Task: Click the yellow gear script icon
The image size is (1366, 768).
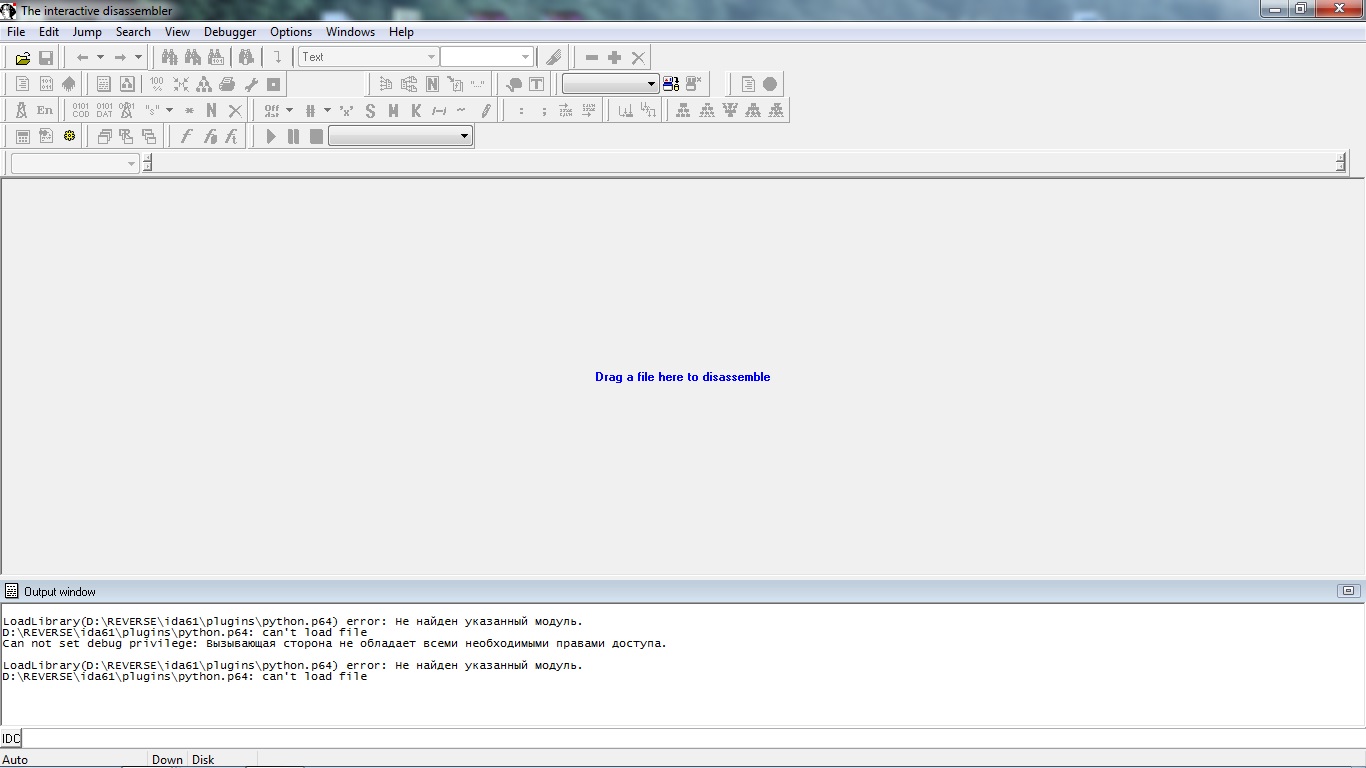Action: (69, 136)
